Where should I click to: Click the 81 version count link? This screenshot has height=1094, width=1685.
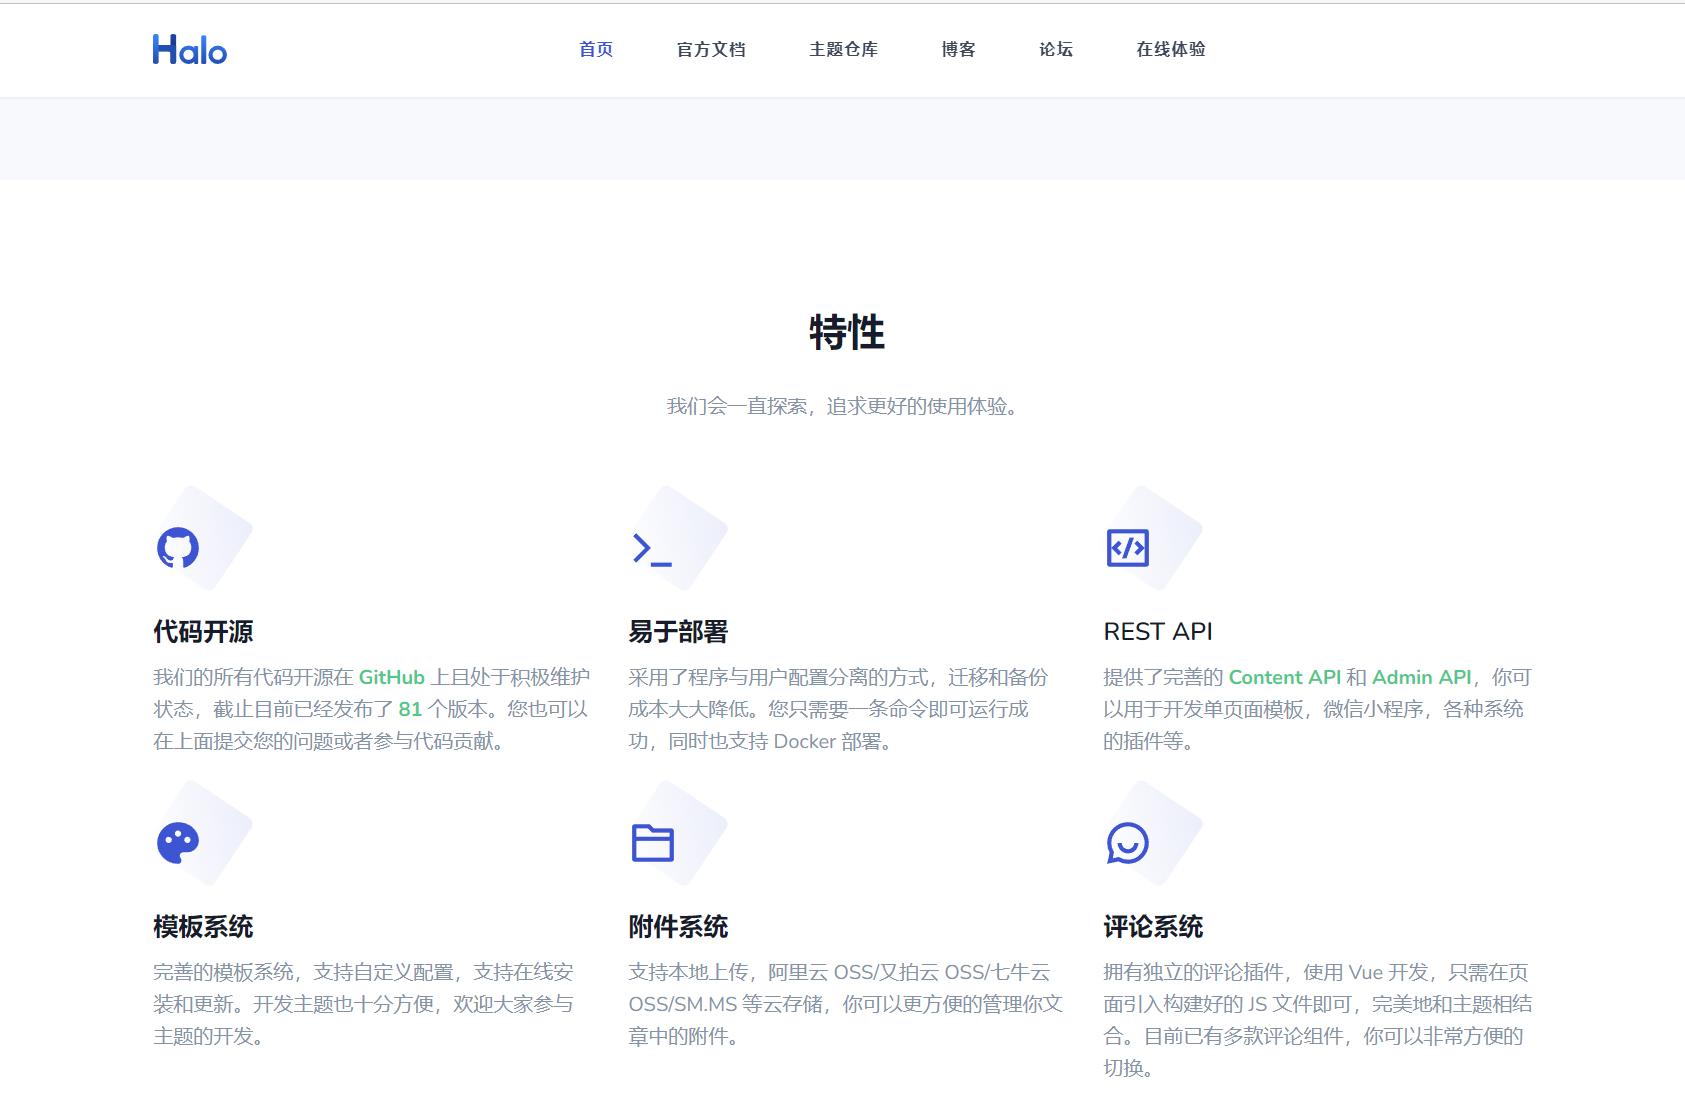[x=411, y=709]
